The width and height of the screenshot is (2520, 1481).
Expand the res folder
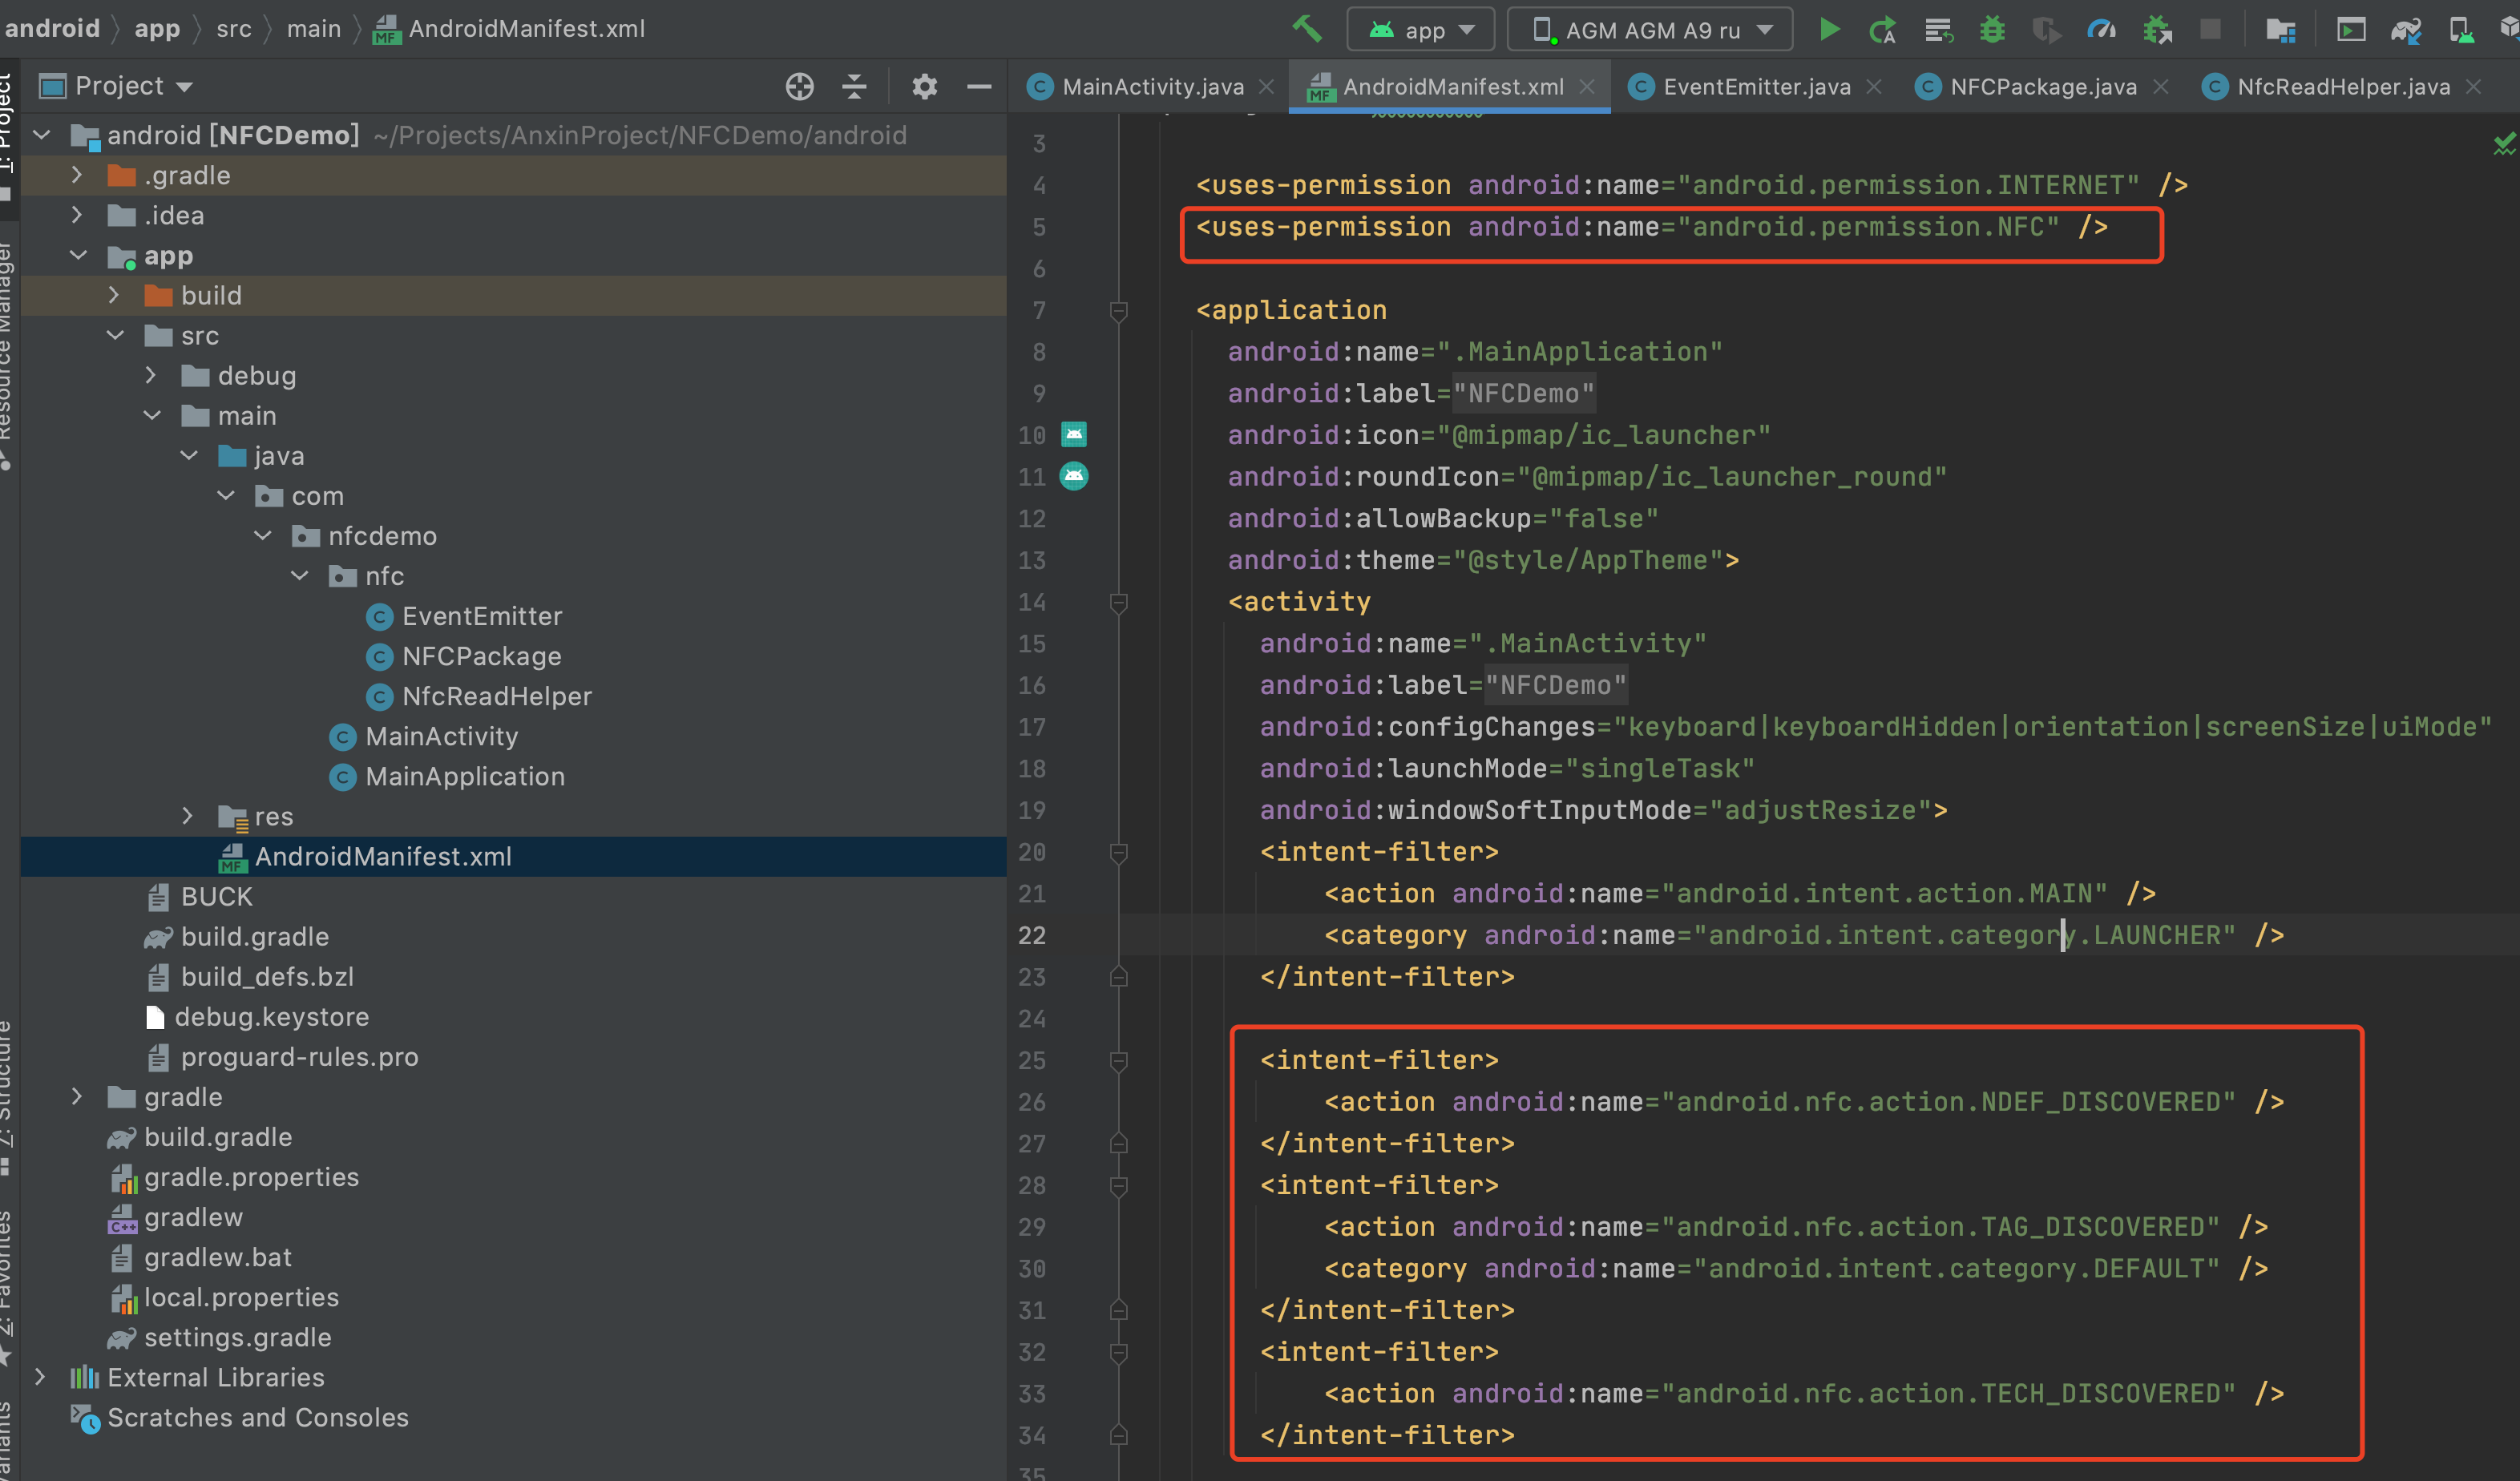click(188, 816)
